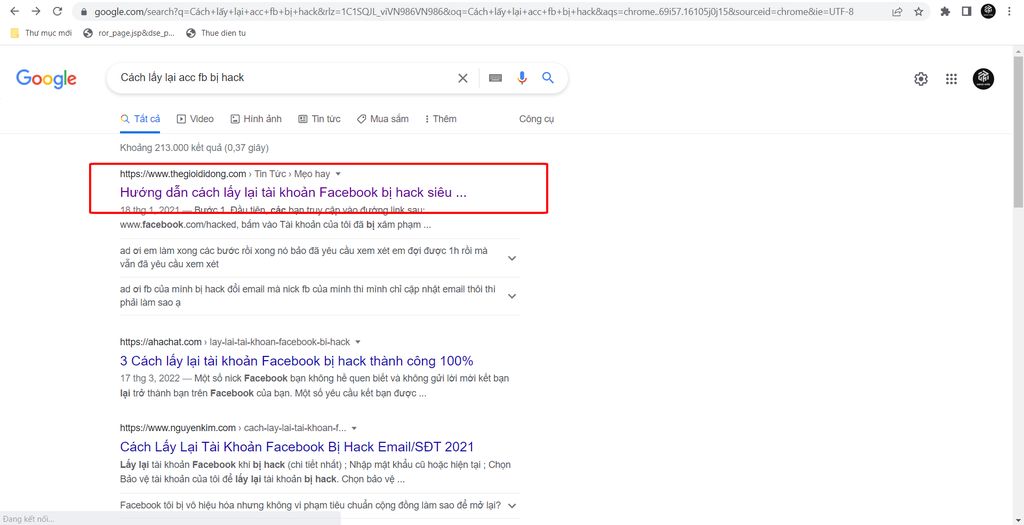Switch to the Video results tab

[x=195, y=119]
